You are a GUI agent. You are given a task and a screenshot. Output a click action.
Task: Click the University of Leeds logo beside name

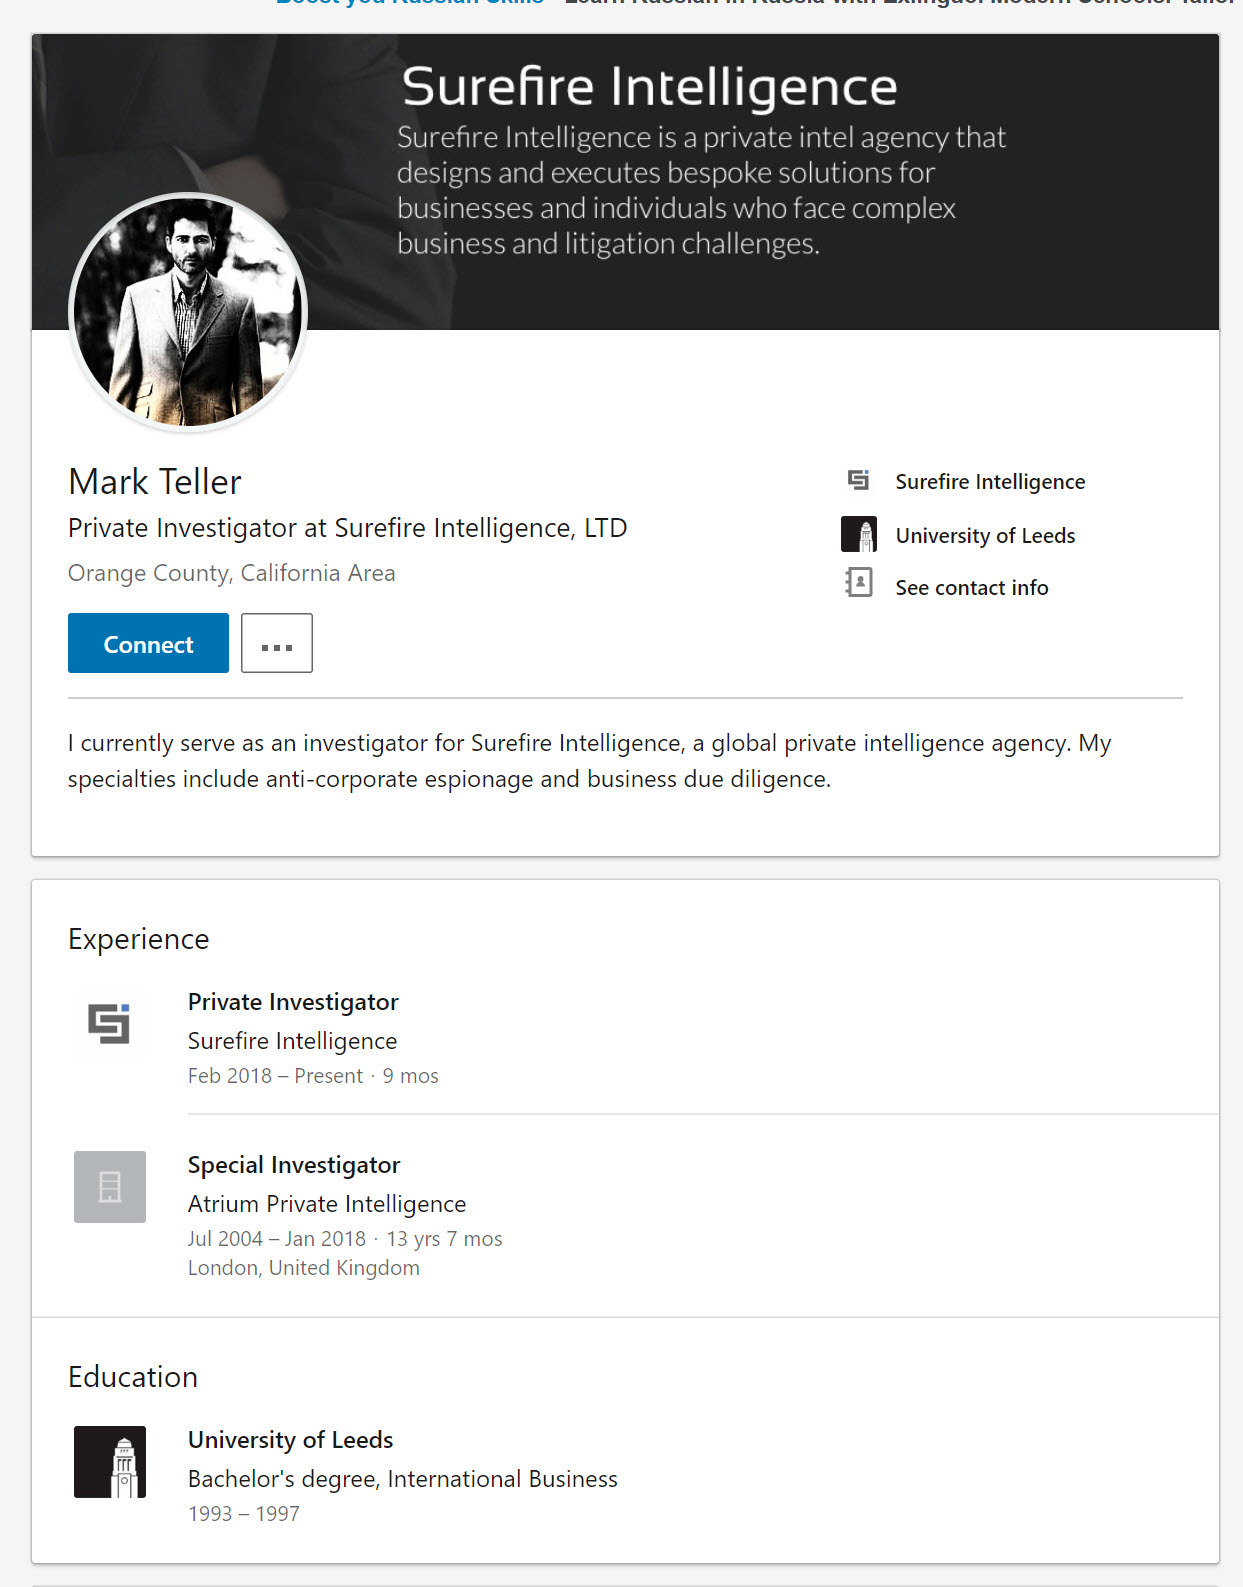coord(859,535)
